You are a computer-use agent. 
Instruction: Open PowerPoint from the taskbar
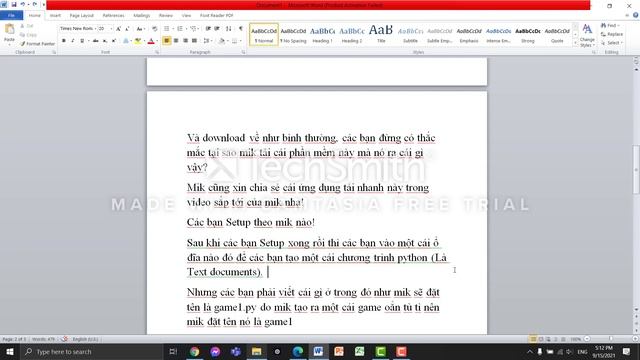coord(339,351)
